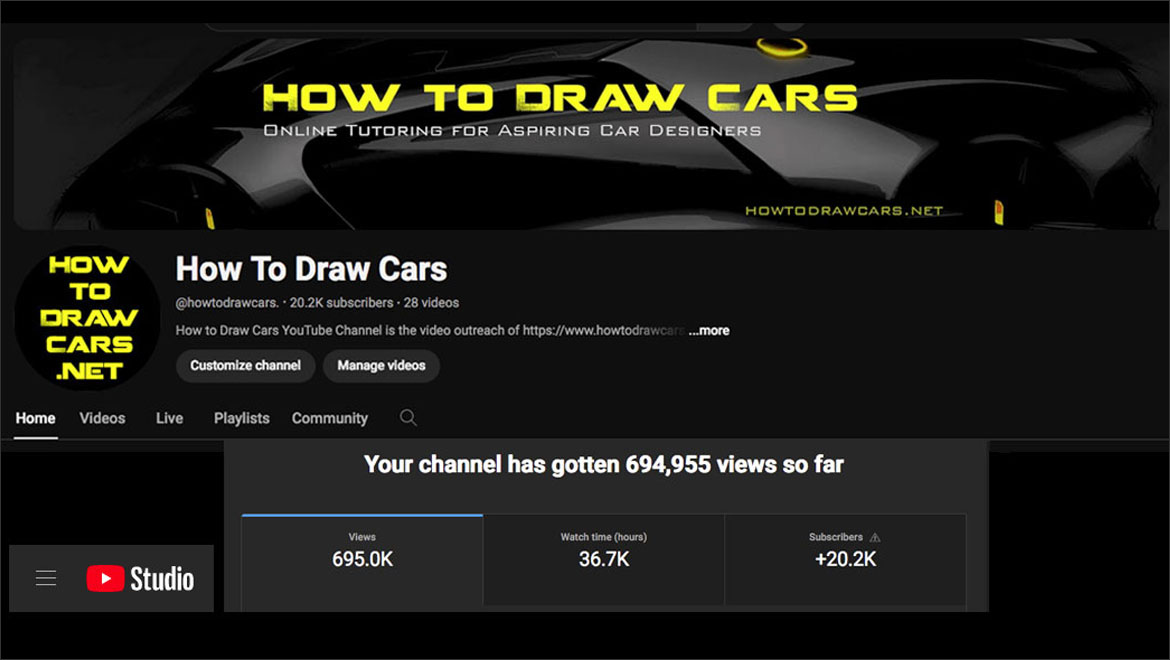Click the 20.2K subscribers text
Image resolution: width=1170 pixels, height=660 pixels.
click(341, 303)
